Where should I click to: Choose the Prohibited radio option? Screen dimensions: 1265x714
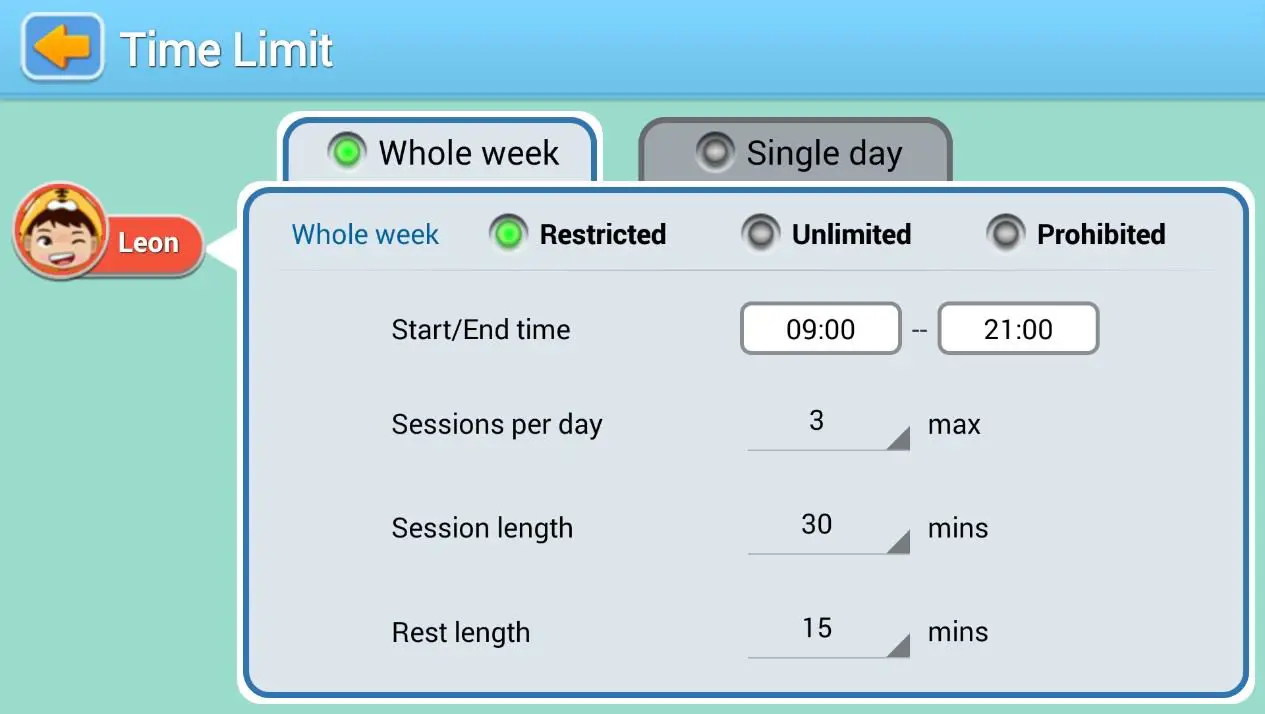pos(1005,234)
